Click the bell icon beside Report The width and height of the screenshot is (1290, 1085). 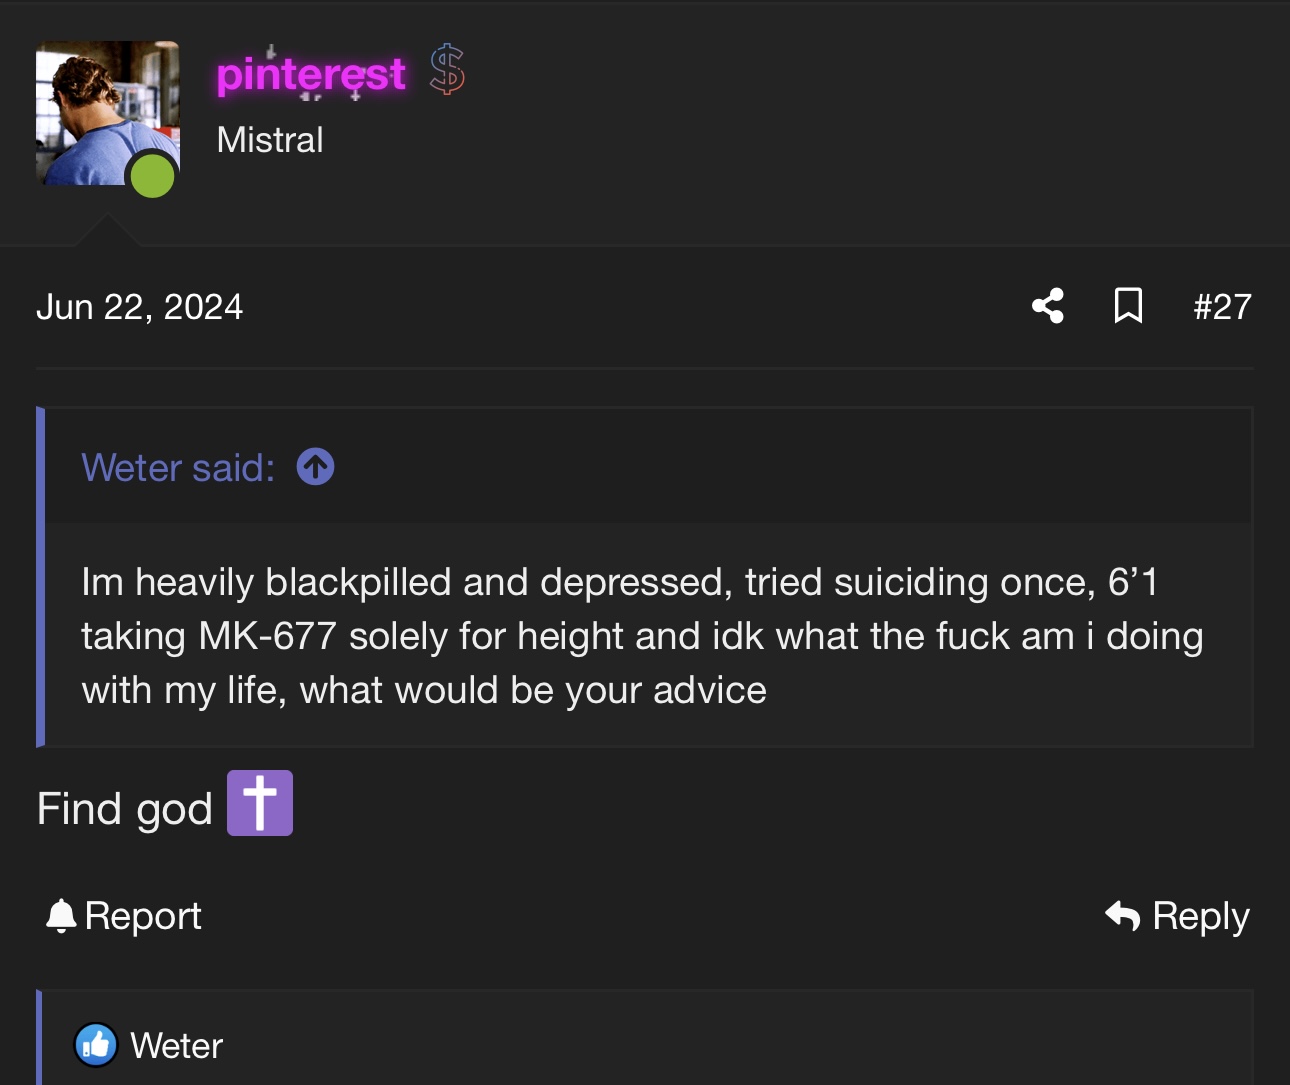point(61,916)
